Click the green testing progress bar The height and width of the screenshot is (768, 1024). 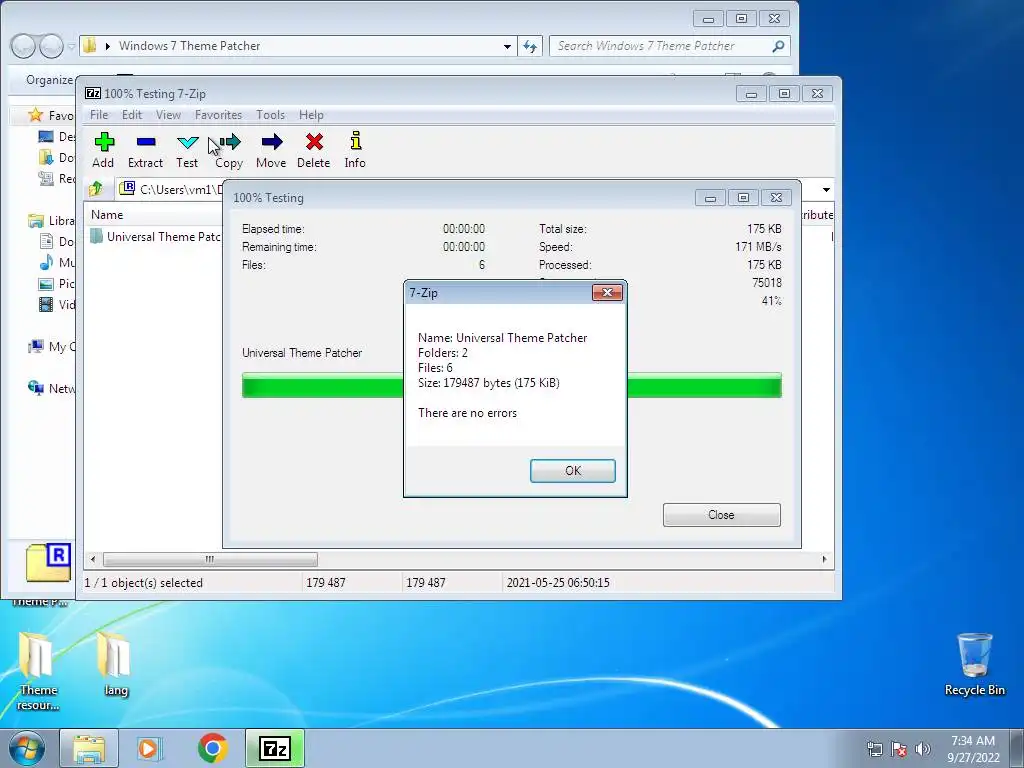pos(511,385)
